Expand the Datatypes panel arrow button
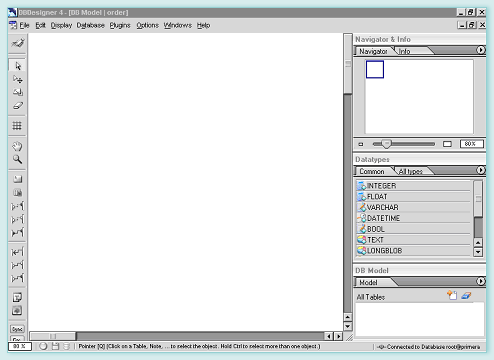The image size is (494, 360). [x=480, y=170]
